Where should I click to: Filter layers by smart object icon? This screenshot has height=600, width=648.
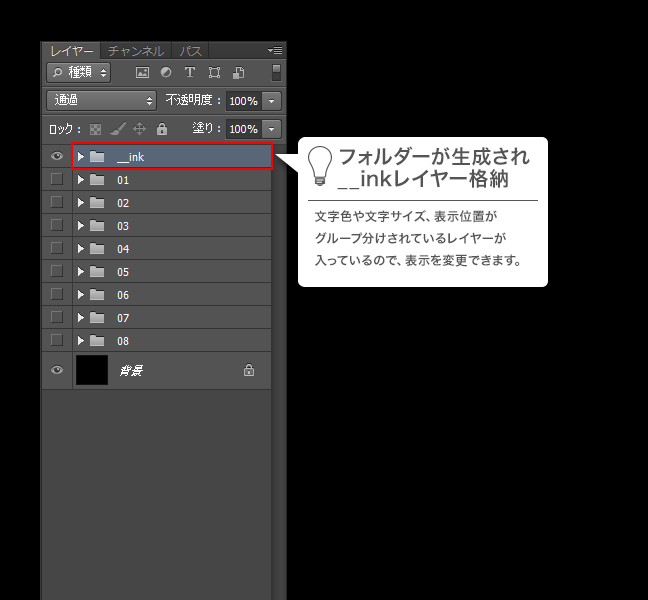(x=238, y=73)
